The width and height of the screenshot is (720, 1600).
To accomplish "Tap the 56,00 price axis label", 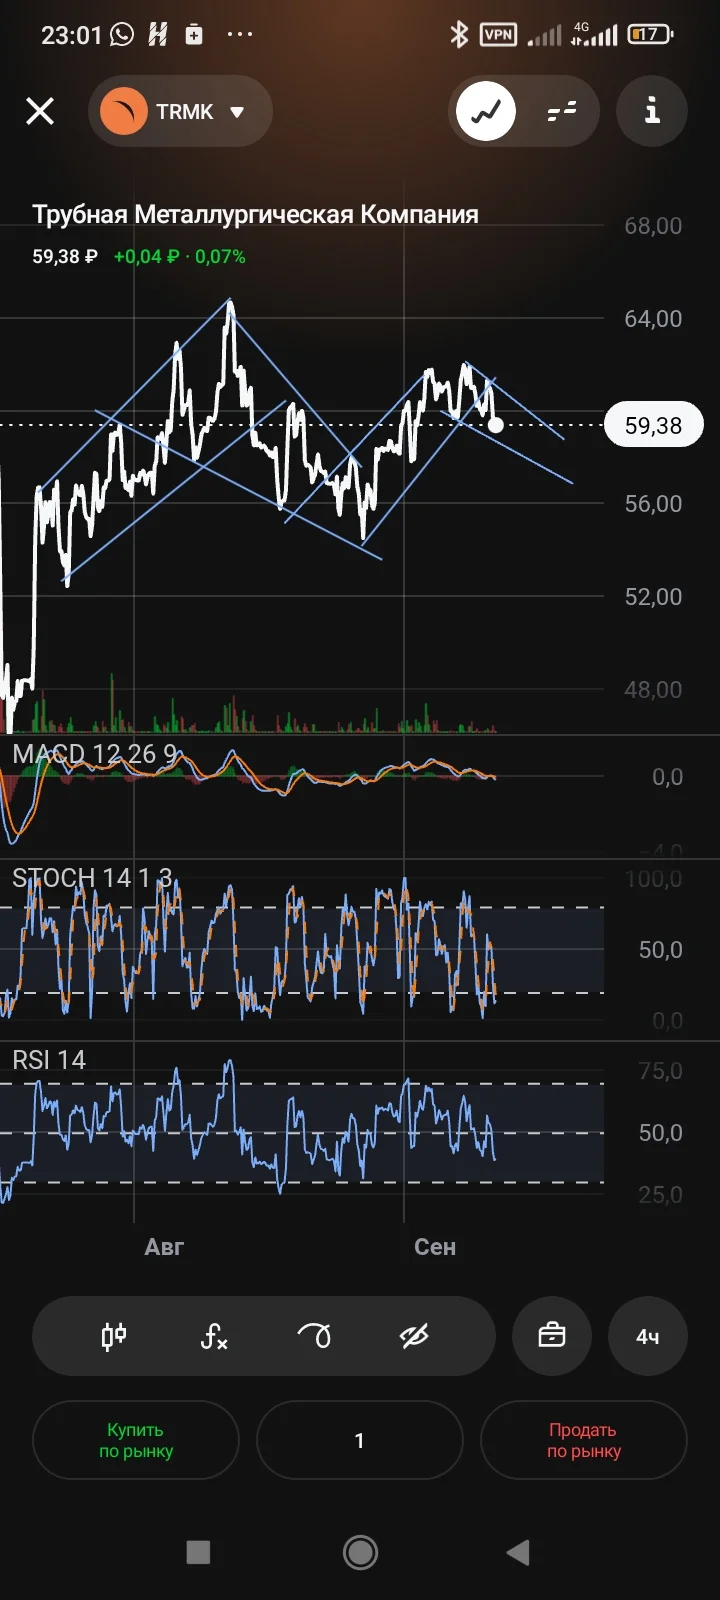I will coord(653,504).
